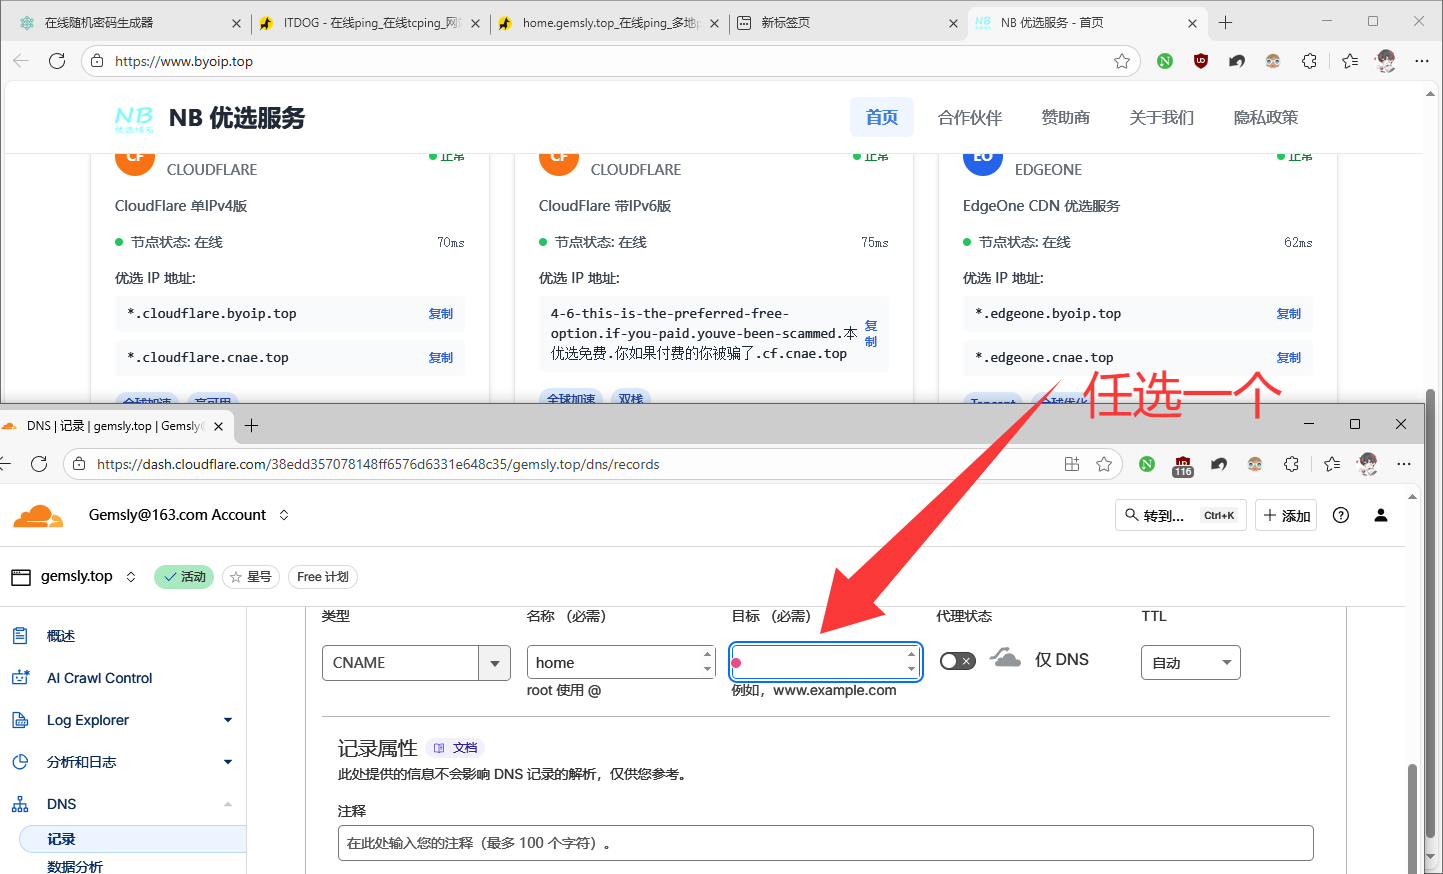The height and width of the screenshot is (874, 1443).
Task: Switch to the ITDOG ping browser tab
Action: click(x=368, y=23)
